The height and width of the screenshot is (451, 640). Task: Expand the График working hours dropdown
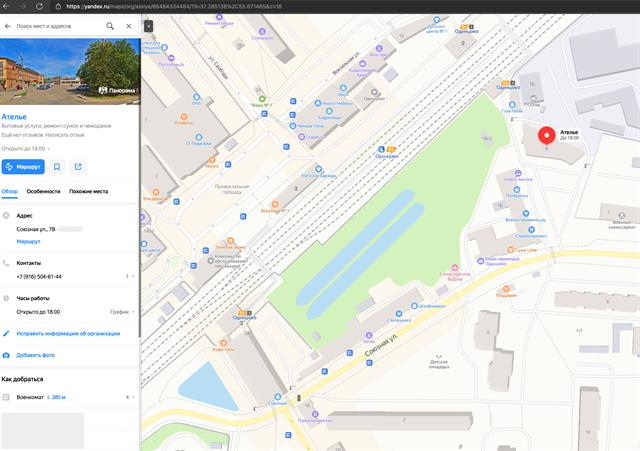(x=122, y=312)
